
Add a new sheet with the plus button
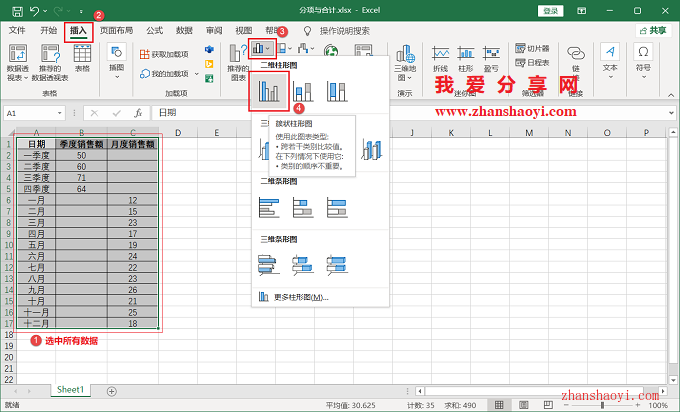(x=111, y=391)
